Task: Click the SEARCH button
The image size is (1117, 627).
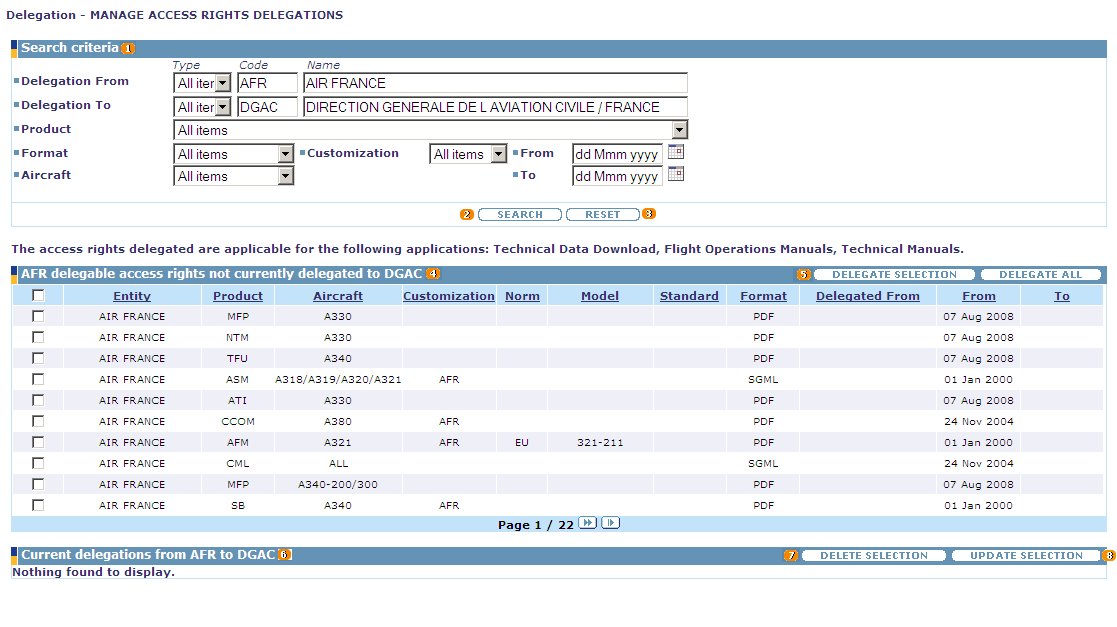Action: 520,214
